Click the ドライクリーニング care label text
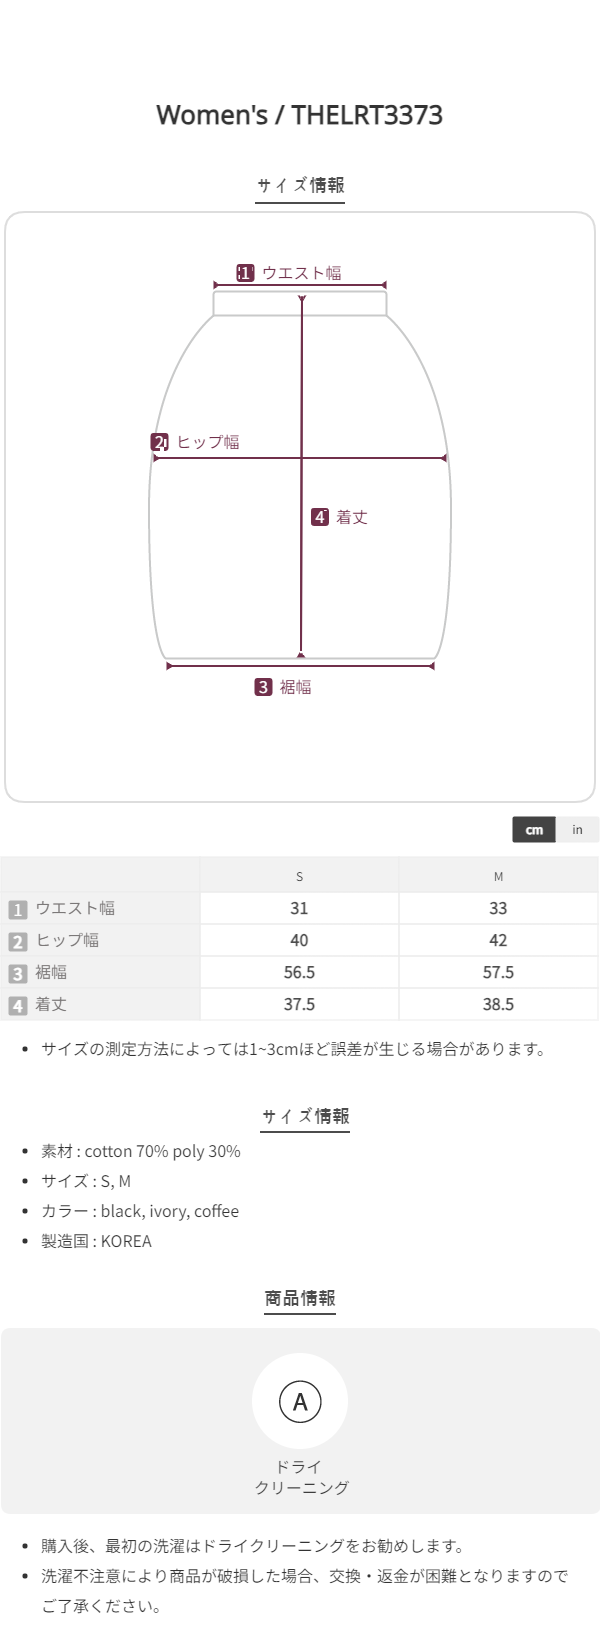The height and width of the screenshot is (1639, 600). [300, 1477]
